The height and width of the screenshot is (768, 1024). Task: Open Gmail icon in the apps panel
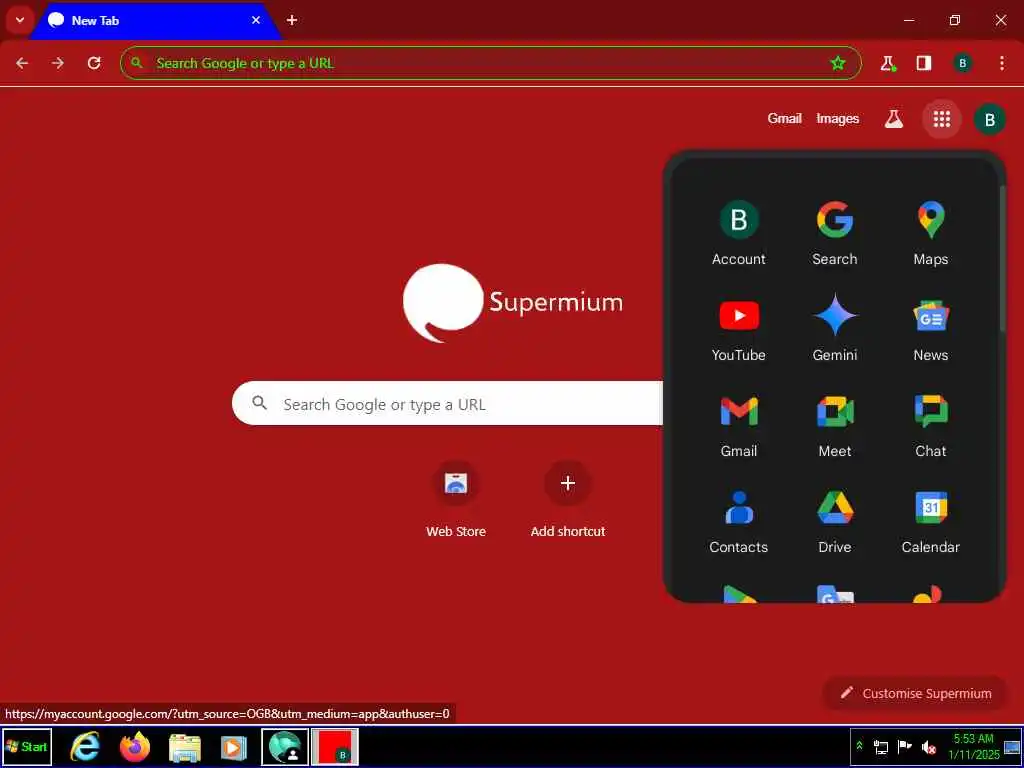[x=739, y=425]
